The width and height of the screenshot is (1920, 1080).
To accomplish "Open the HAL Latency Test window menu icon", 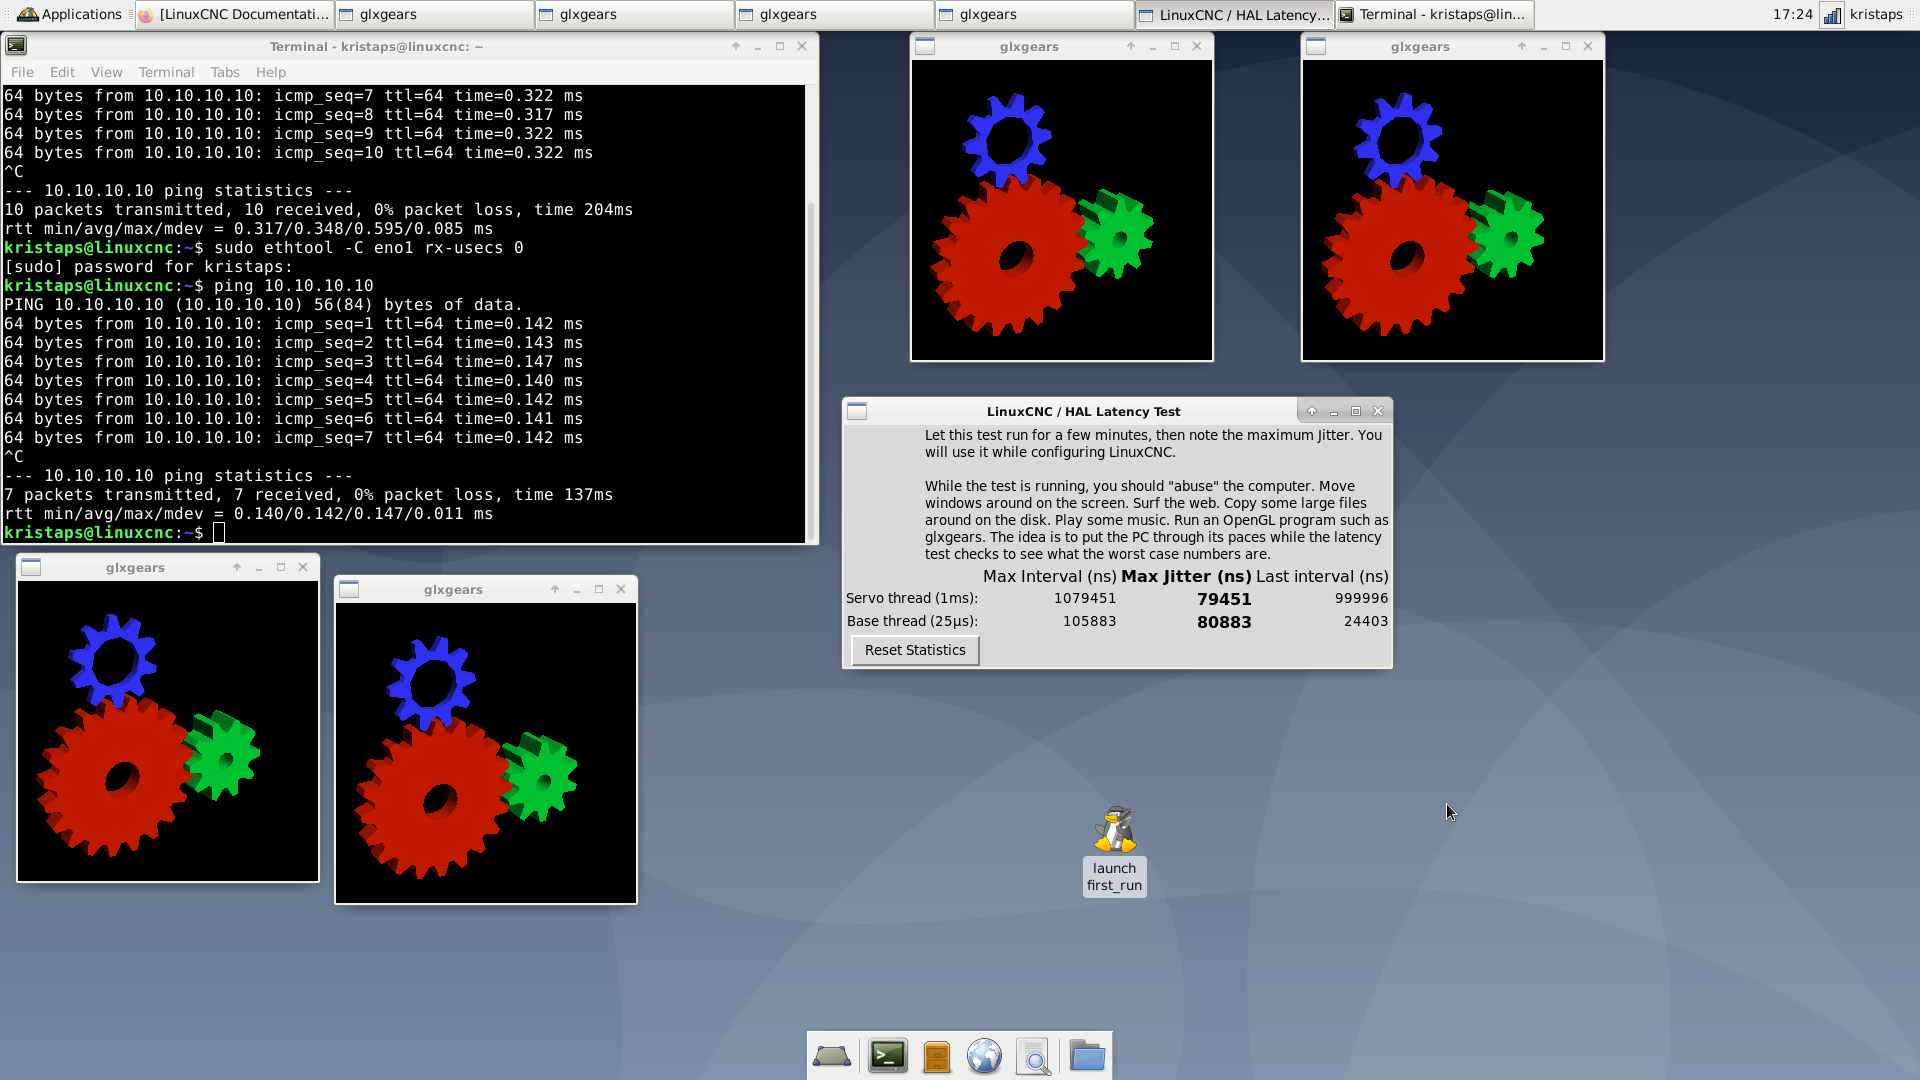I will point(857,411).
